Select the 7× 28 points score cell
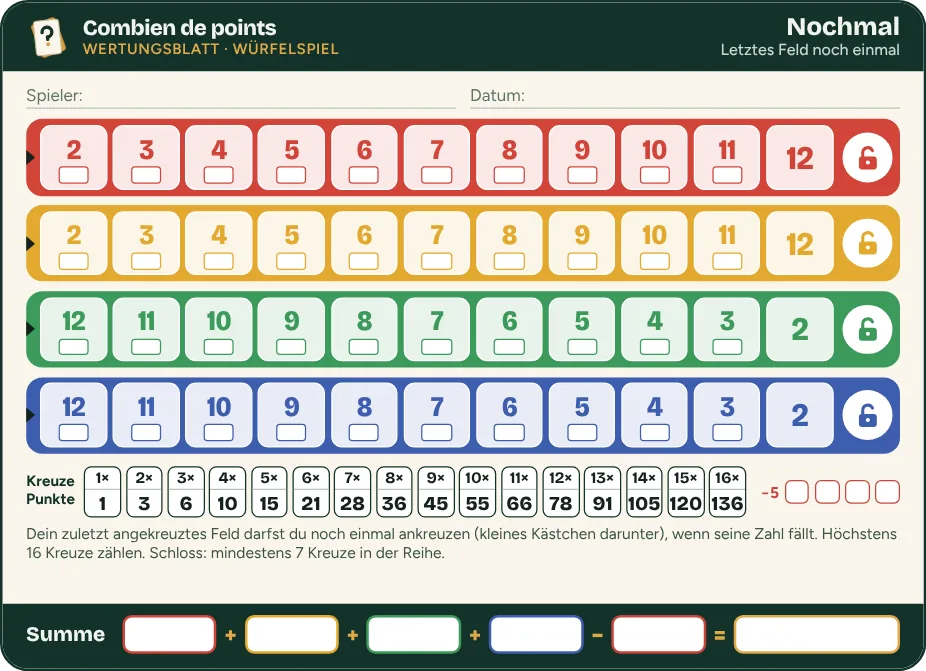 [x=352, y=492]
